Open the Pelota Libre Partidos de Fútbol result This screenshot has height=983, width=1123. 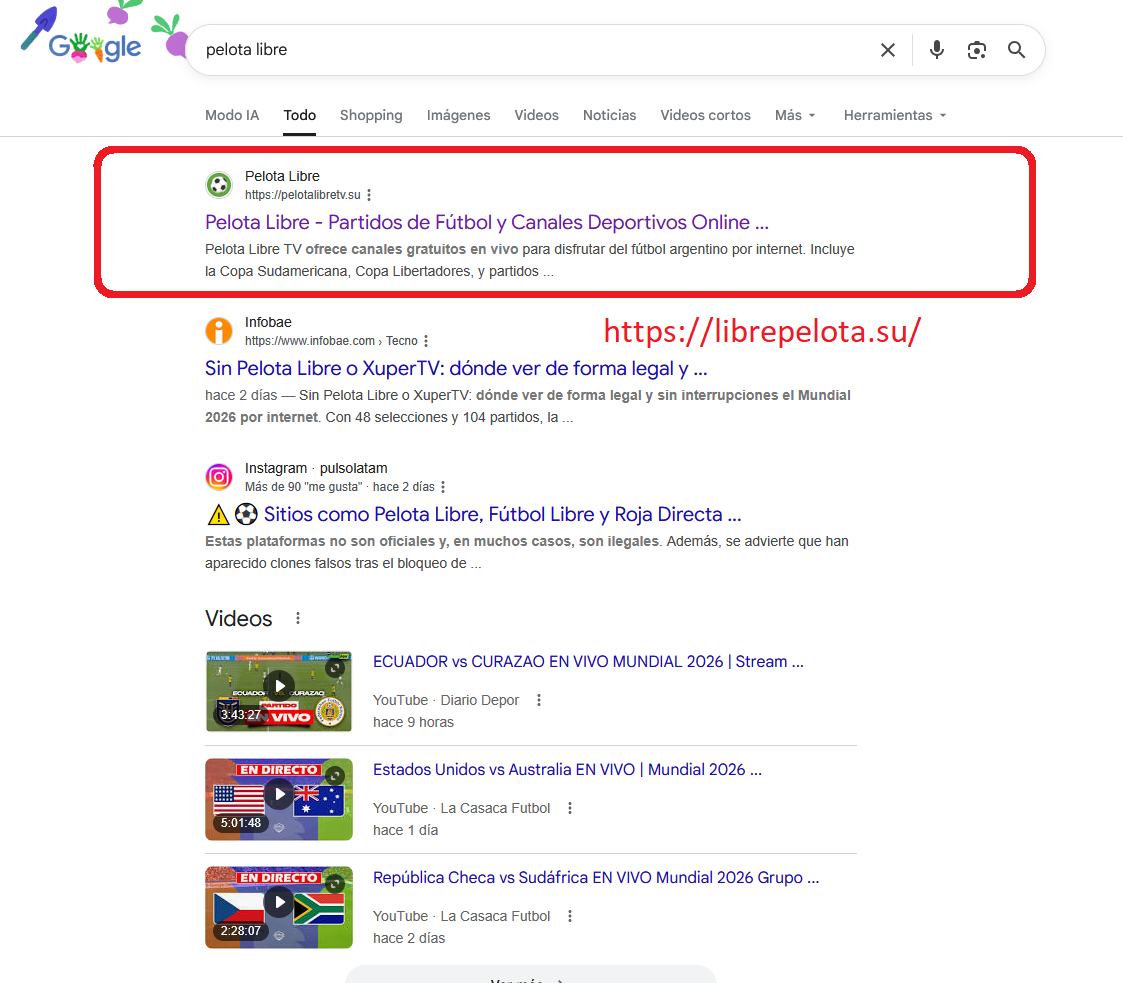(487, 223)
